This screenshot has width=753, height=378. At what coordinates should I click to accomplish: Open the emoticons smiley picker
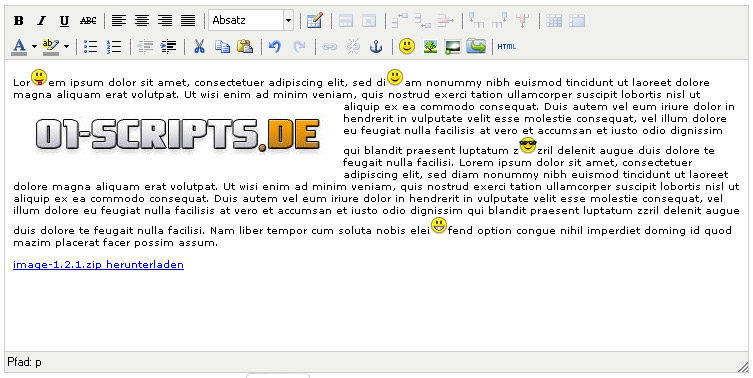407,47
